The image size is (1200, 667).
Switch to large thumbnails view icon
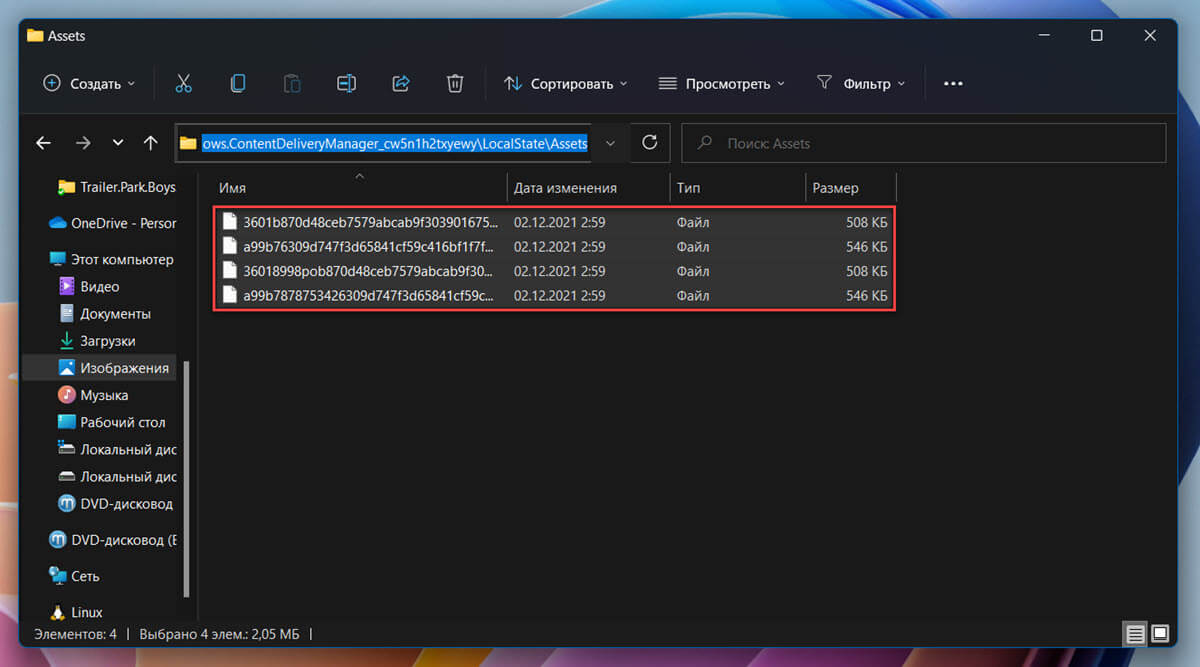point(1160,634)
